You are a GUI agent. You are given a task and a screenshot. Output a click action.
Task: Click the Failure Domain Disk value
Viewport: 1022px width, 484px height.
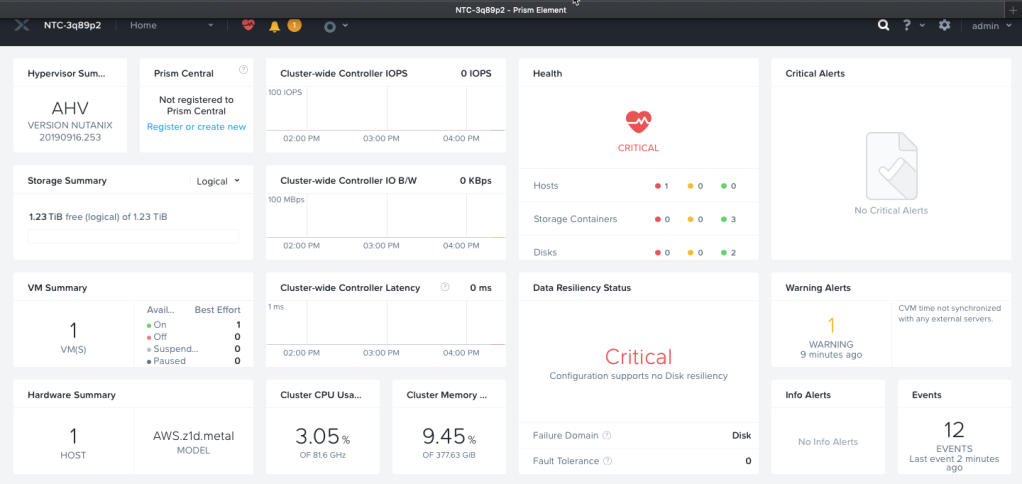coord(741,435)
